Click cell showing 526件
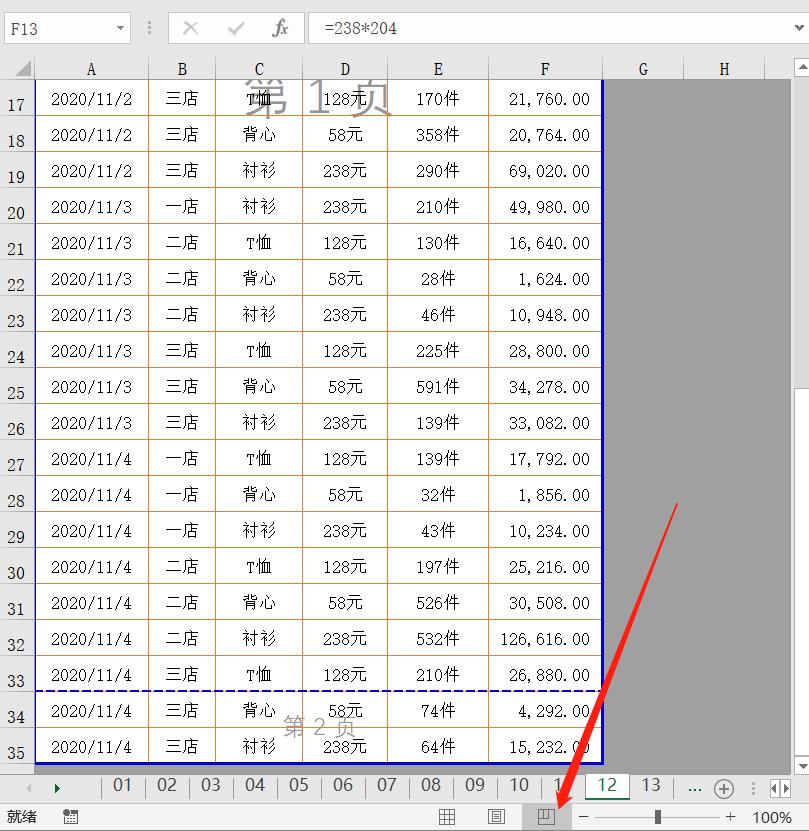 438,602
